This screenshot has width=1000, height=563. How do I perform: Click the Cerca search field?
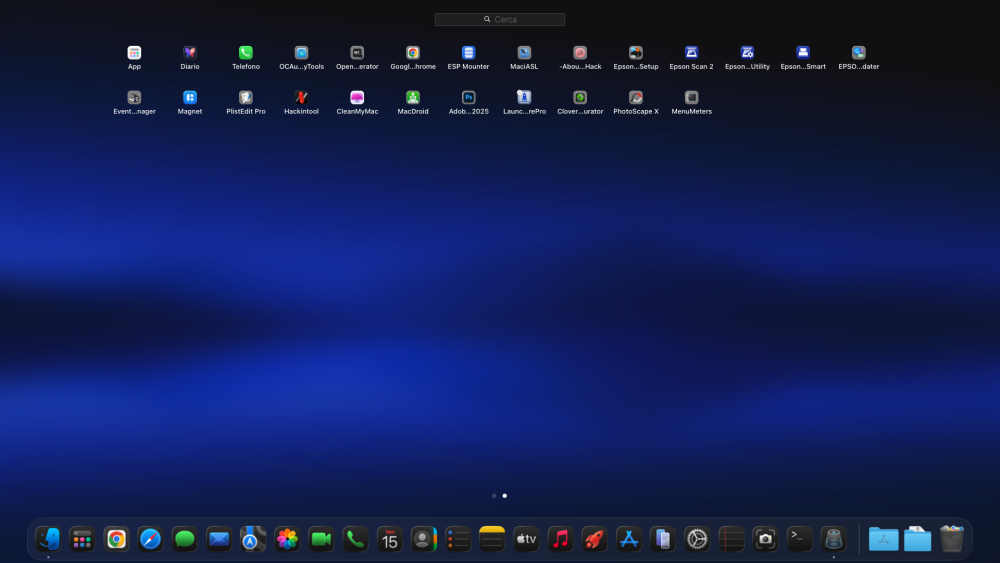point(499,20)
